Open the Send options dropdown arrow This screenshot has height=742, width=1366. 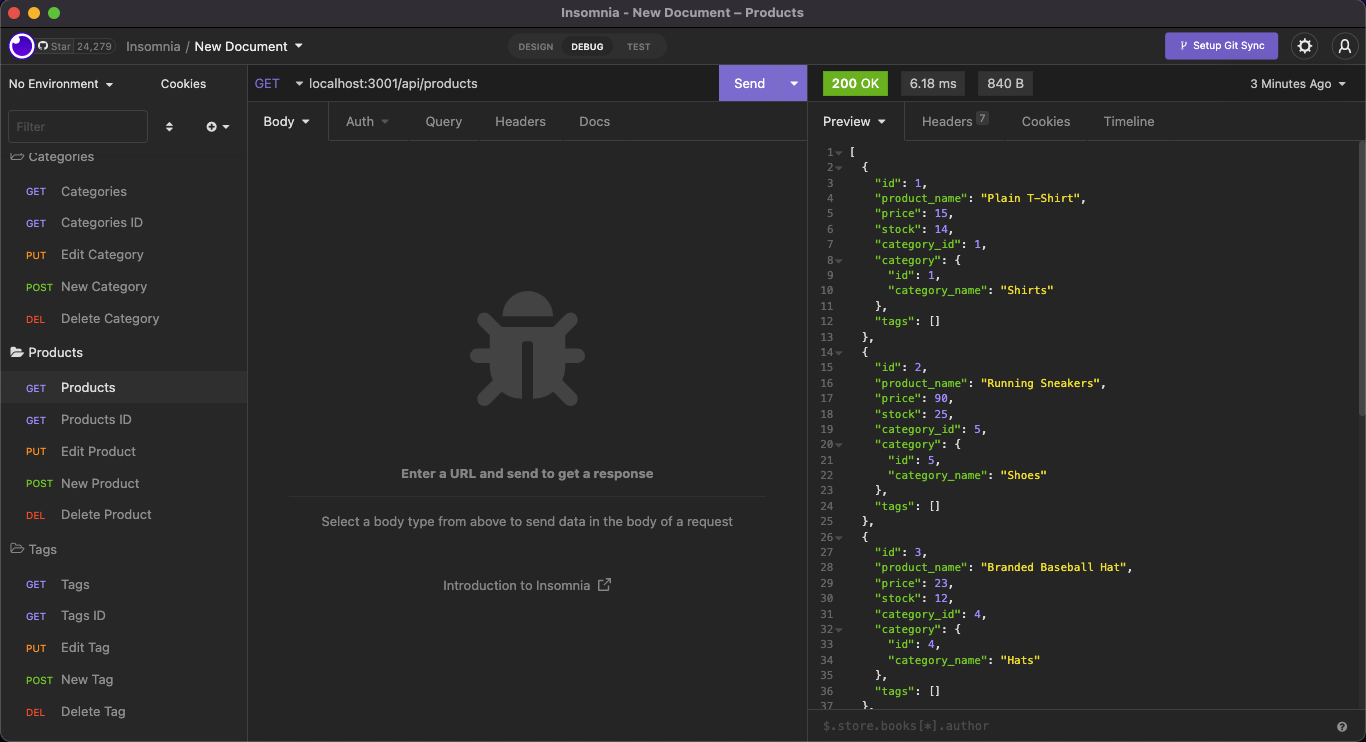coord(794,84)
